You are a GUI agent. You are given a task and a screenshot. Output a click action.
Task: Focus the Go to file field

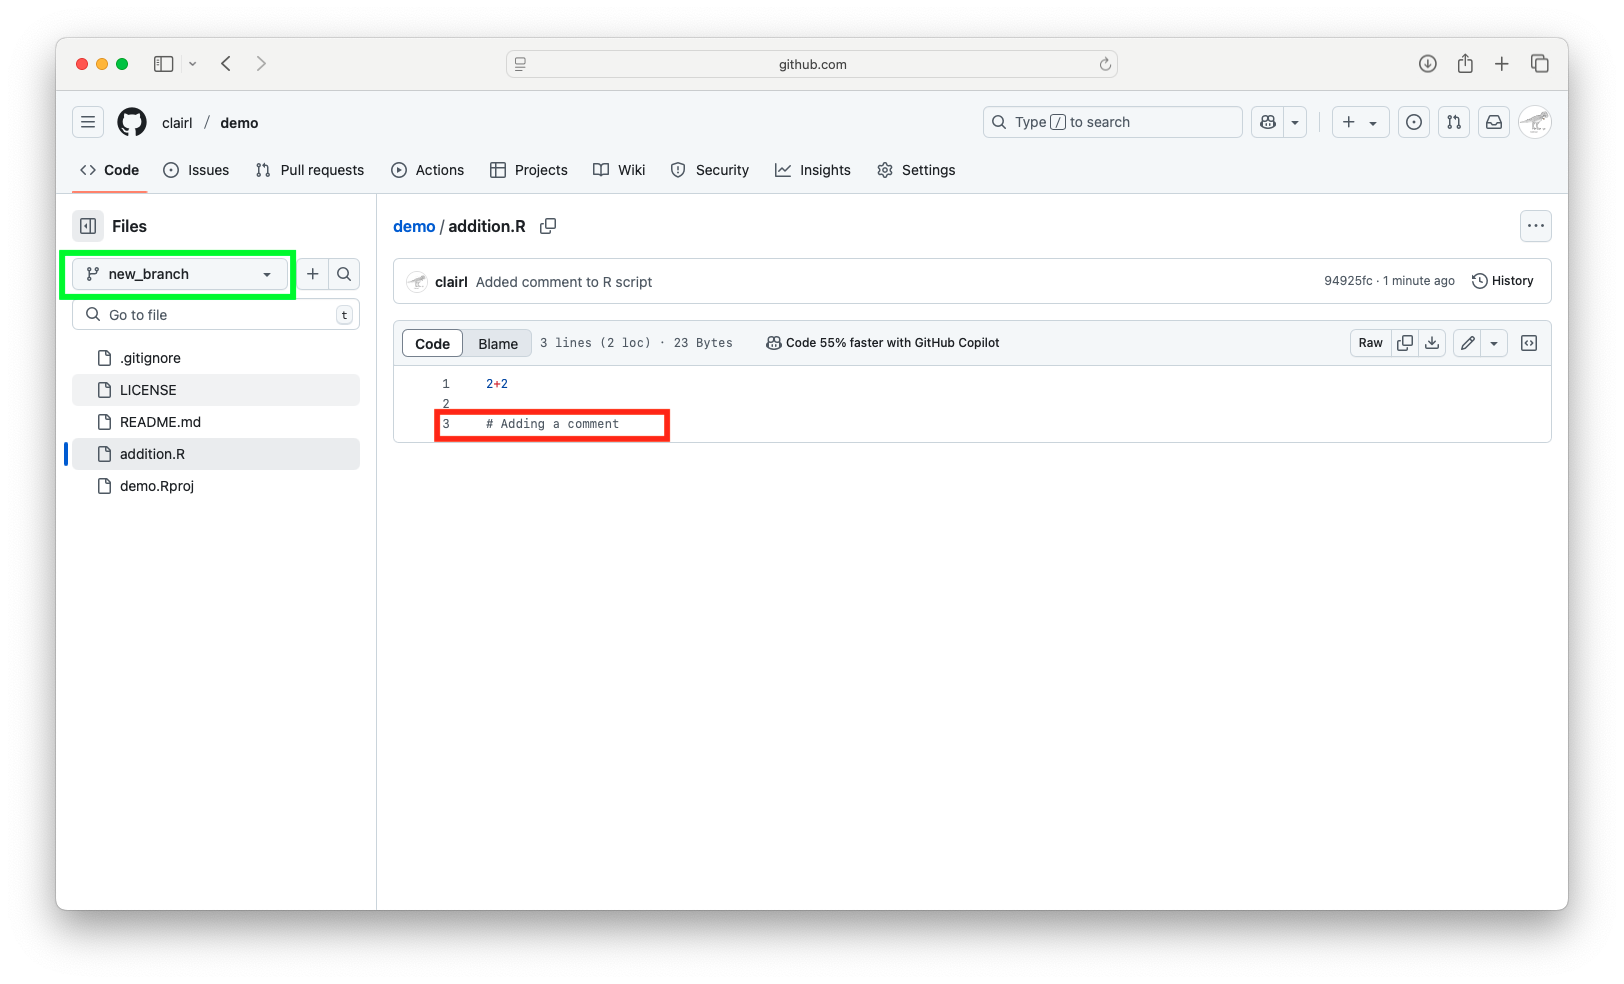tap(216, 315)
